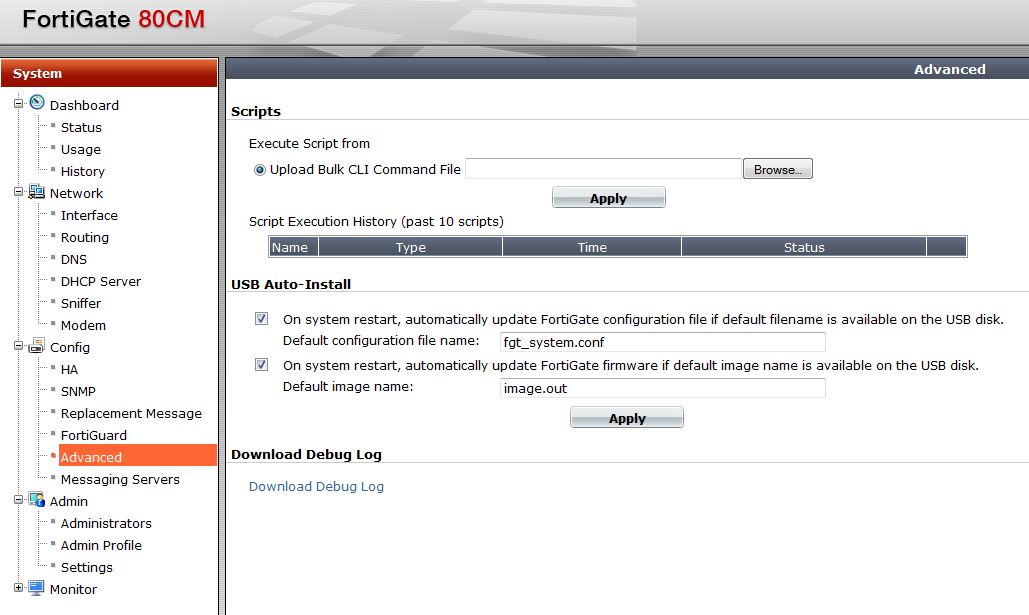Click the Name column header
This screenshot has width=1029, height=615.
[x=293, y=247]
